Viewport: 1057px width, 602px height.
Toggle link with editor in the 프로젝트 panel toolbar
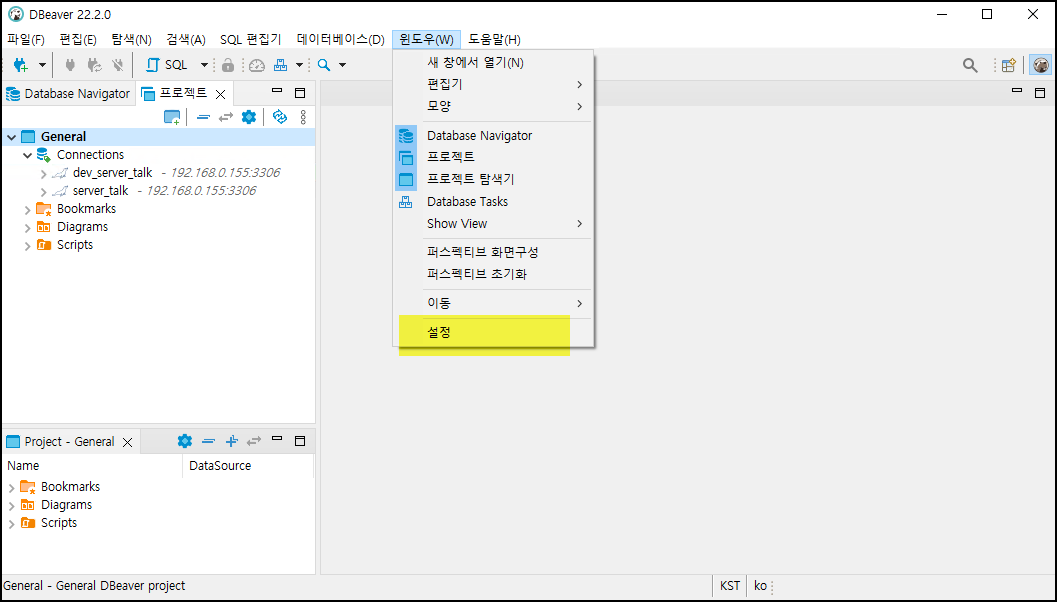click(226, 117)
